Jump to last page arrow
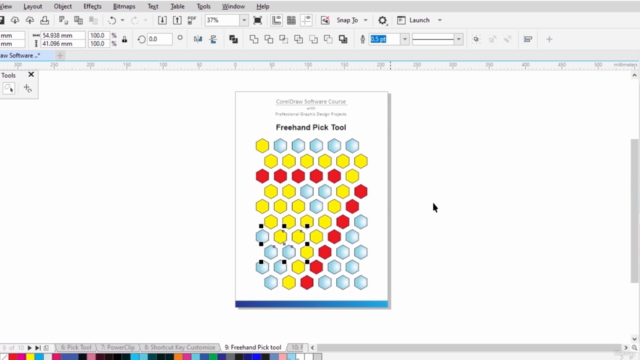The height and width of the screenshot is (360, 640). (38, 348)
